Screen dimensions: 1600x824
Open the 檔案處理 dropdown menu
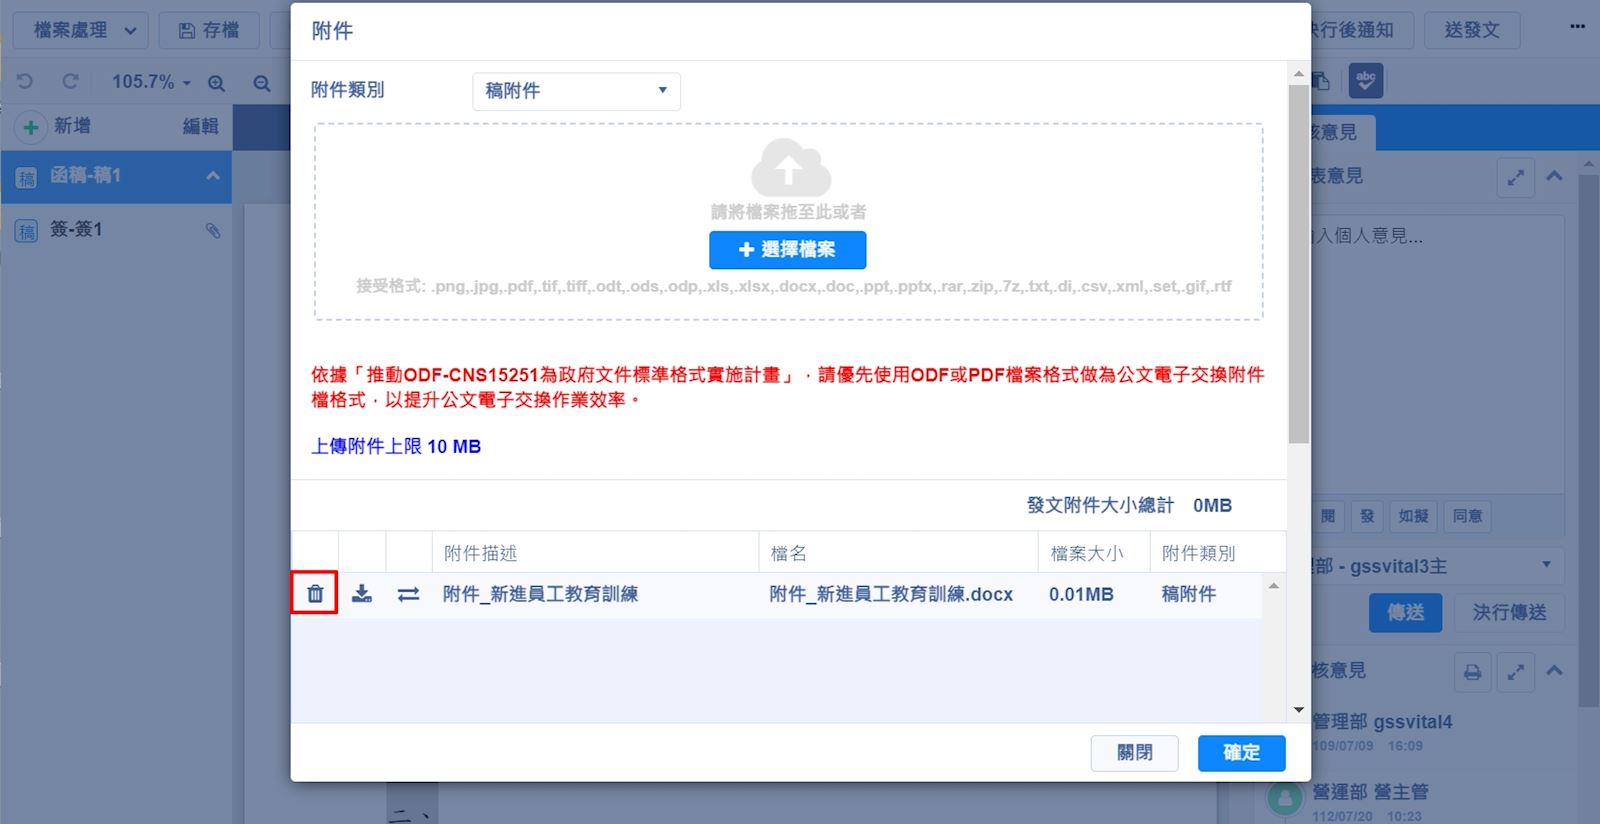[84, 30]
